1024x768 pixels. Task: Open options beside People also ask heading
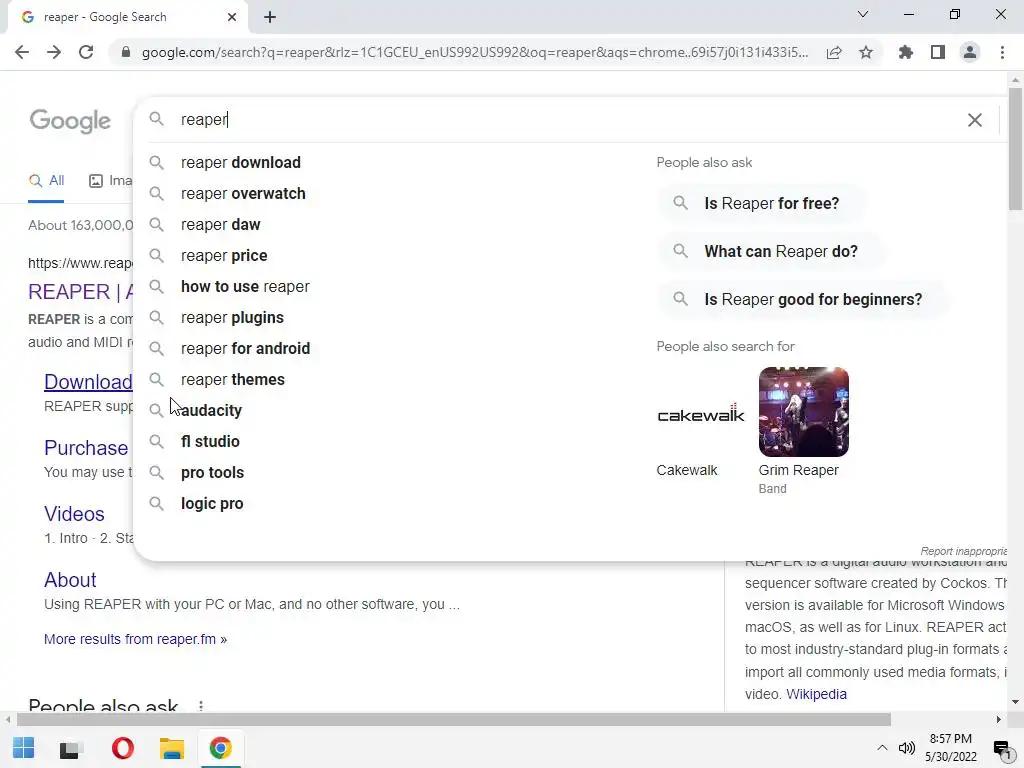click(x=201, y=706)
